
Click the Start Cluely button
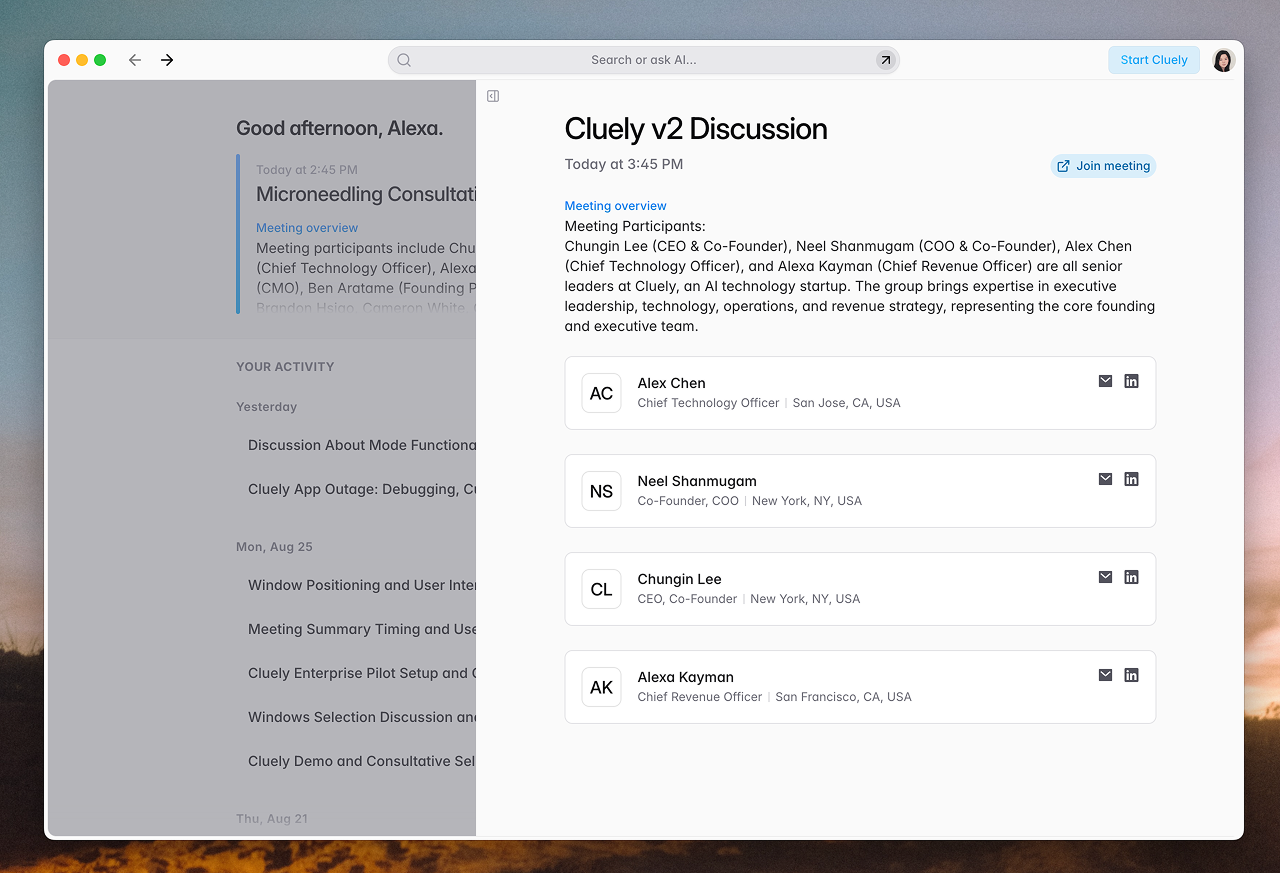[x=1154, y=60]
